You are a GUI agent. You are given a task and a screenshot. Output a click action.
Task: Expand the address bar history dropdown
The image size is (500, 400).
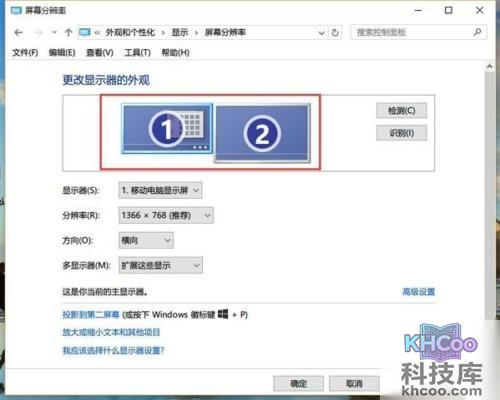[x=321, y=33]
